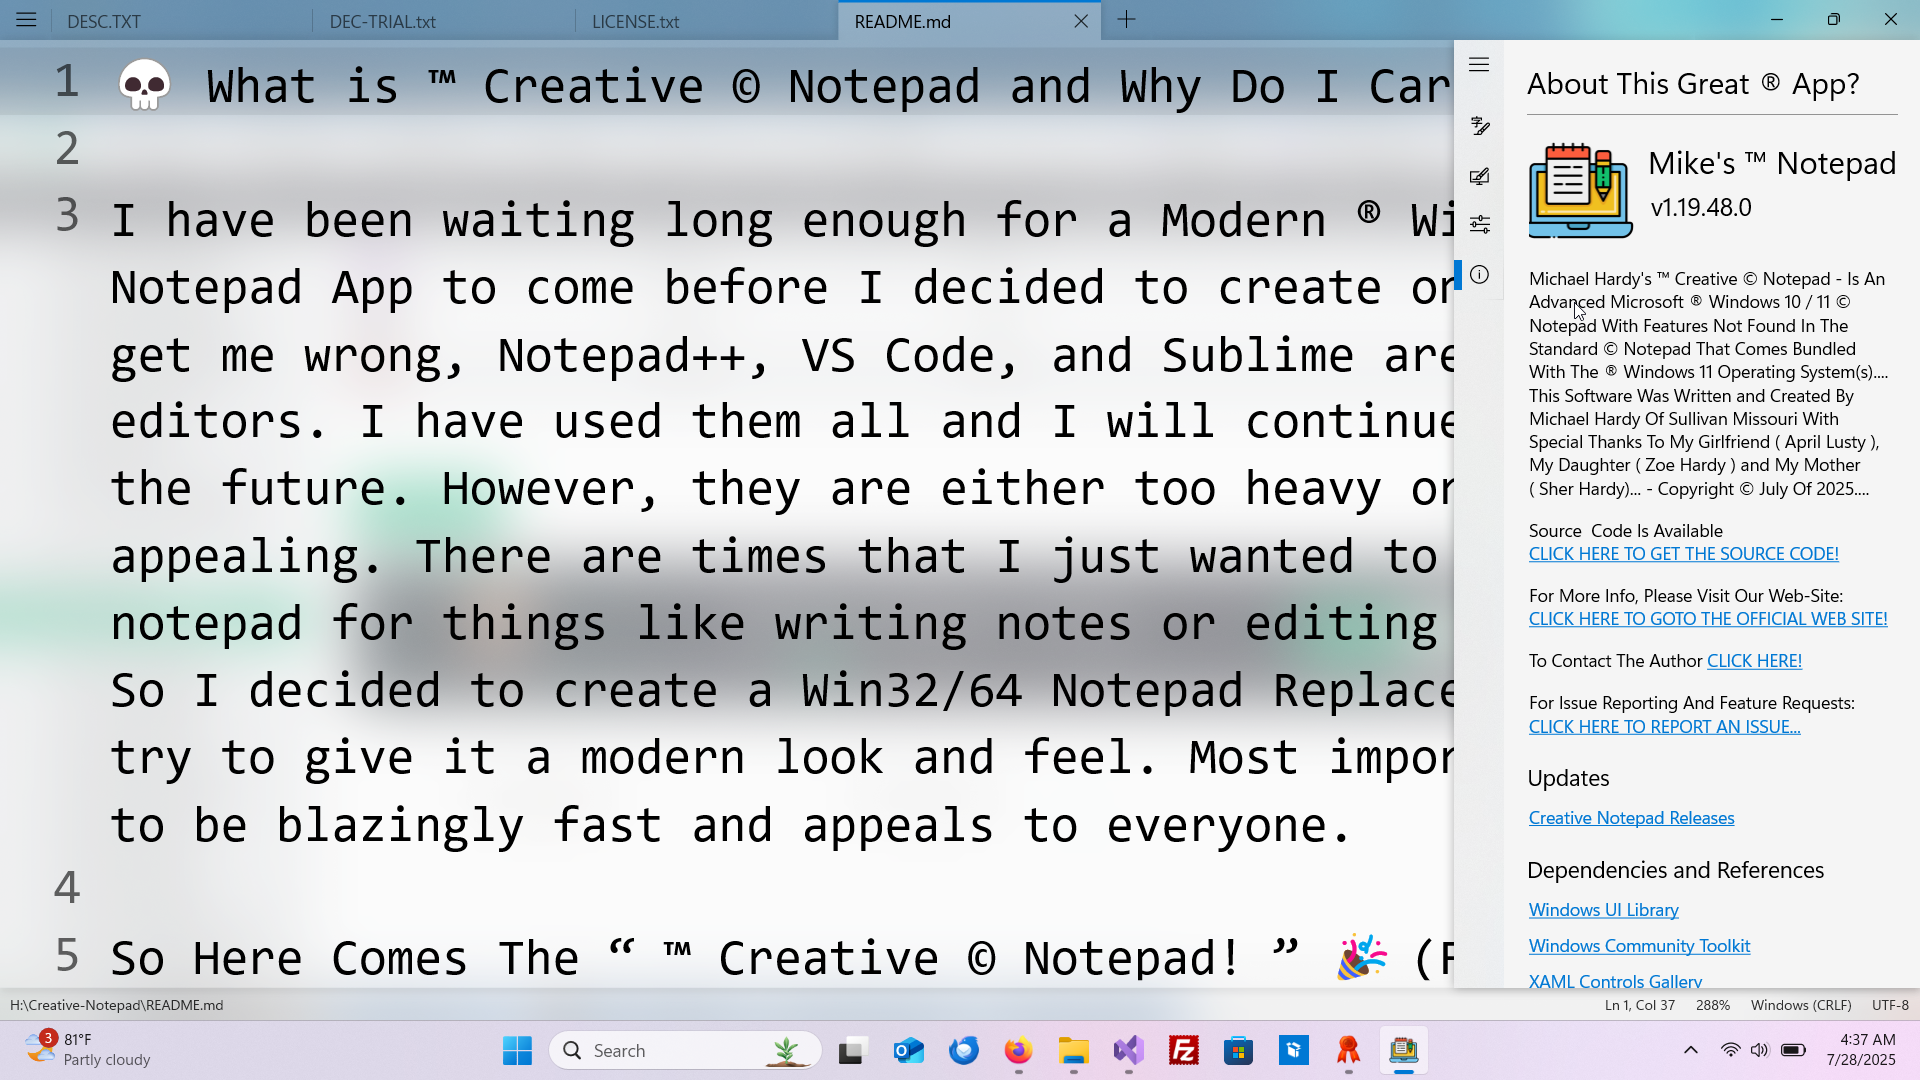Open Task View from the taskbar
Image resolution: width=1920 pixels, height=1080 pixels.
(x=852, y=1051)
